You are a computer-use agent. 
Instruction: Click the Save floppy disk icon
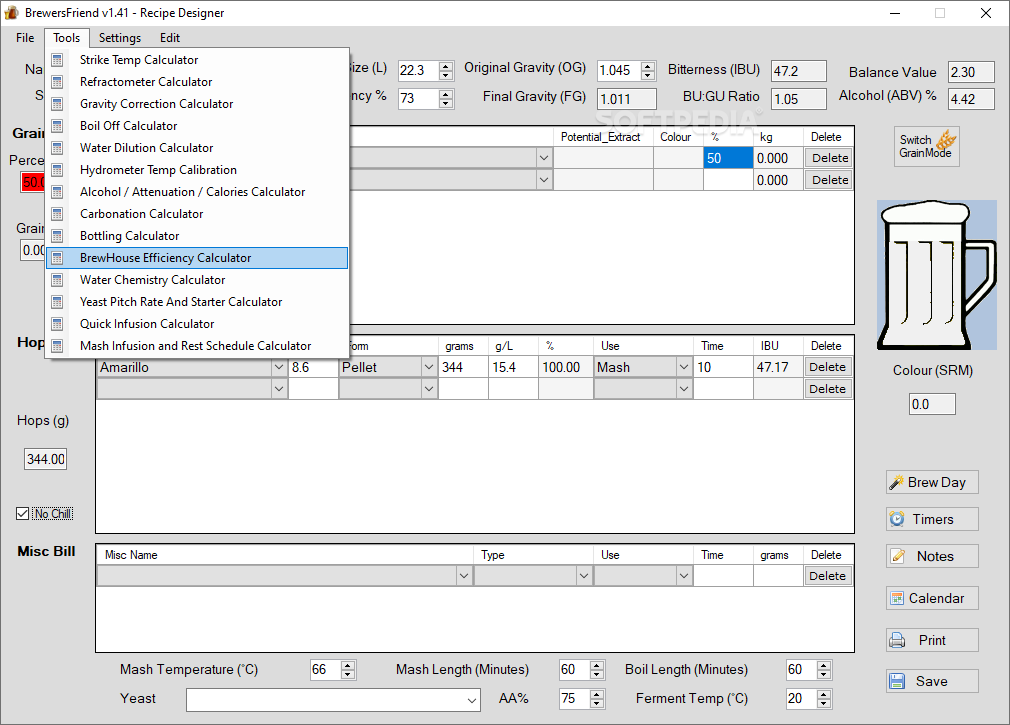click(x=897, y=681)
